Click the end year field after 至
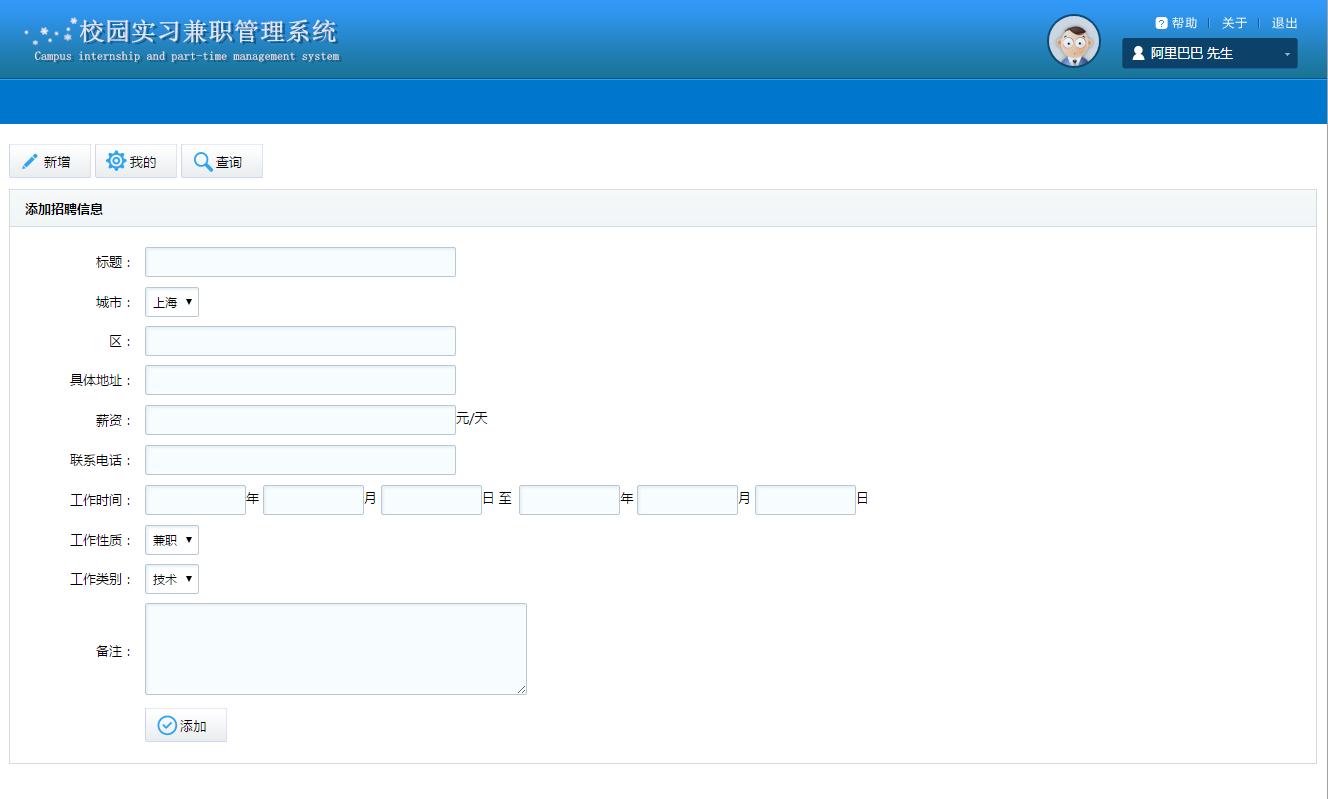The image size is (1328, 799). (x=569, y=500)
